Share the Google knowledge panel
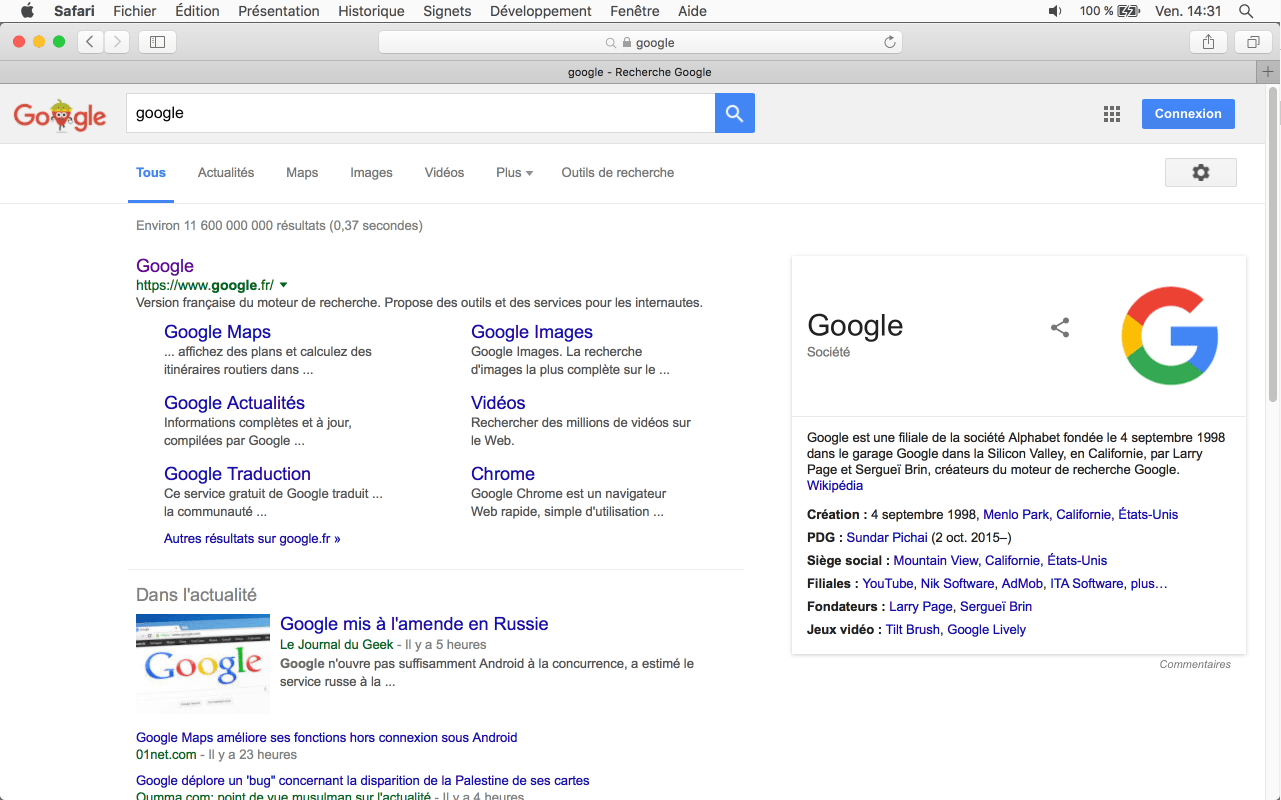 click(x=1060, y=327)
